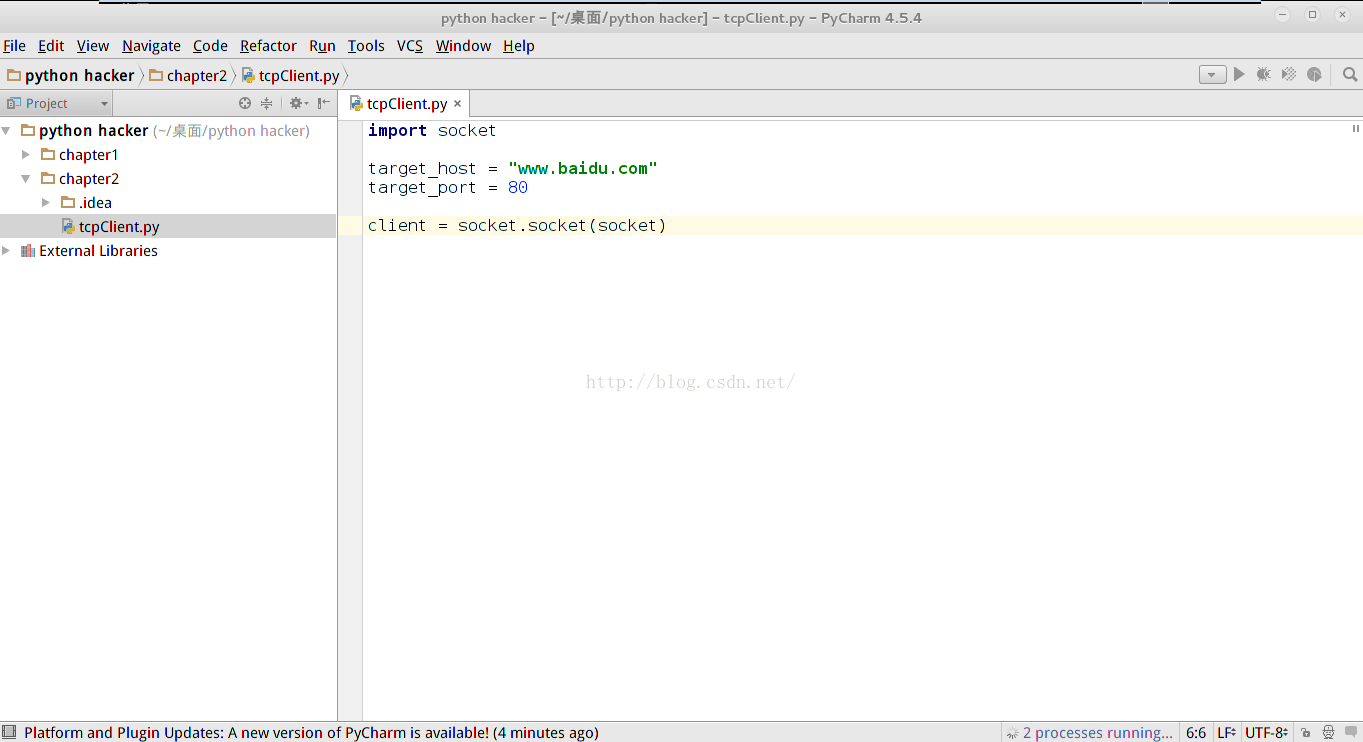Open Project panel settings gear
The height and width of the screenshot is (742, 1363).
pyautogui.click(x=298, y=103)
